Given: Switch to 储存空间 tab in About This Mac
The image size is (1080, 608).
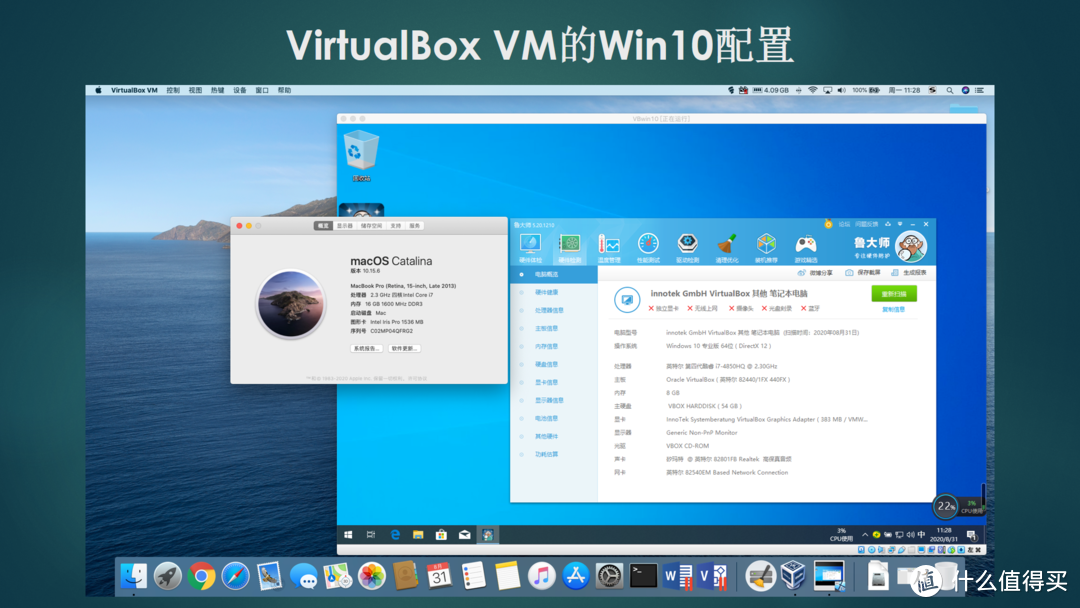Looking at the screenshot, I should coord(371,226).
